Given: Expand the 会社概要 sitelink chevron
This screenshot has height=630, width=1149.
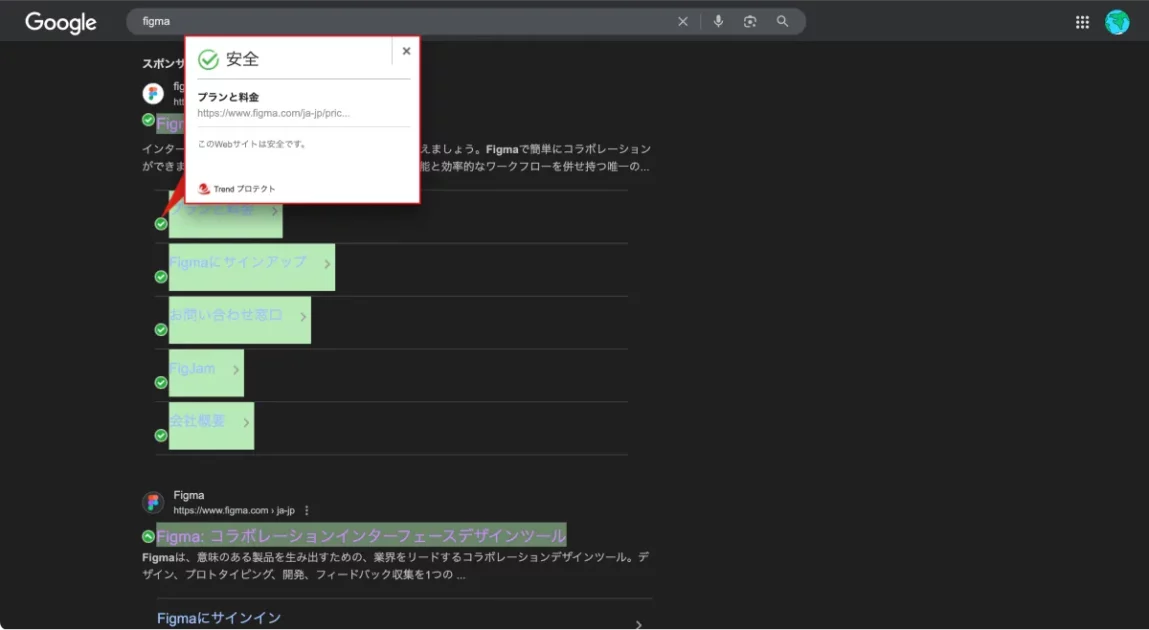Looking at the screenshot, I should 246,423.
